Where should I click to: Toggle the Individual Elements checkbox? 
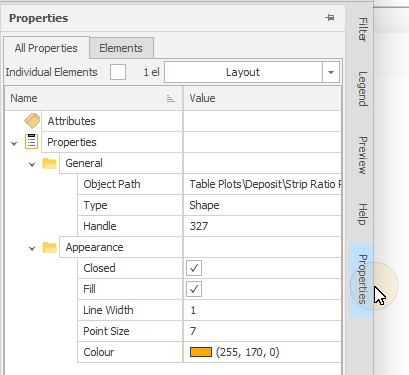click(x=118, y=72)
